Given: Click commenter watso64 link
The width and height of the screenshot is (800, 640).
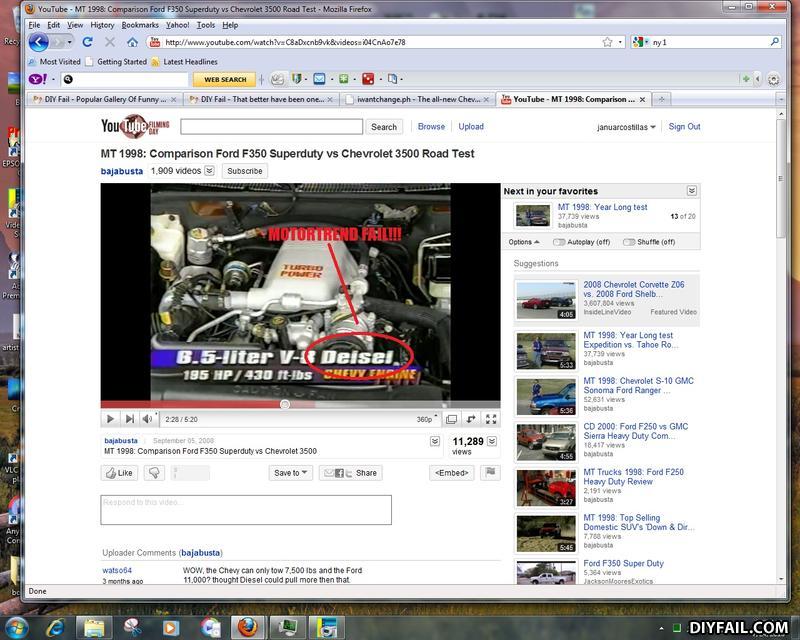Looking at the screenshot, I should pyautogui.click(x=117, y=570).
